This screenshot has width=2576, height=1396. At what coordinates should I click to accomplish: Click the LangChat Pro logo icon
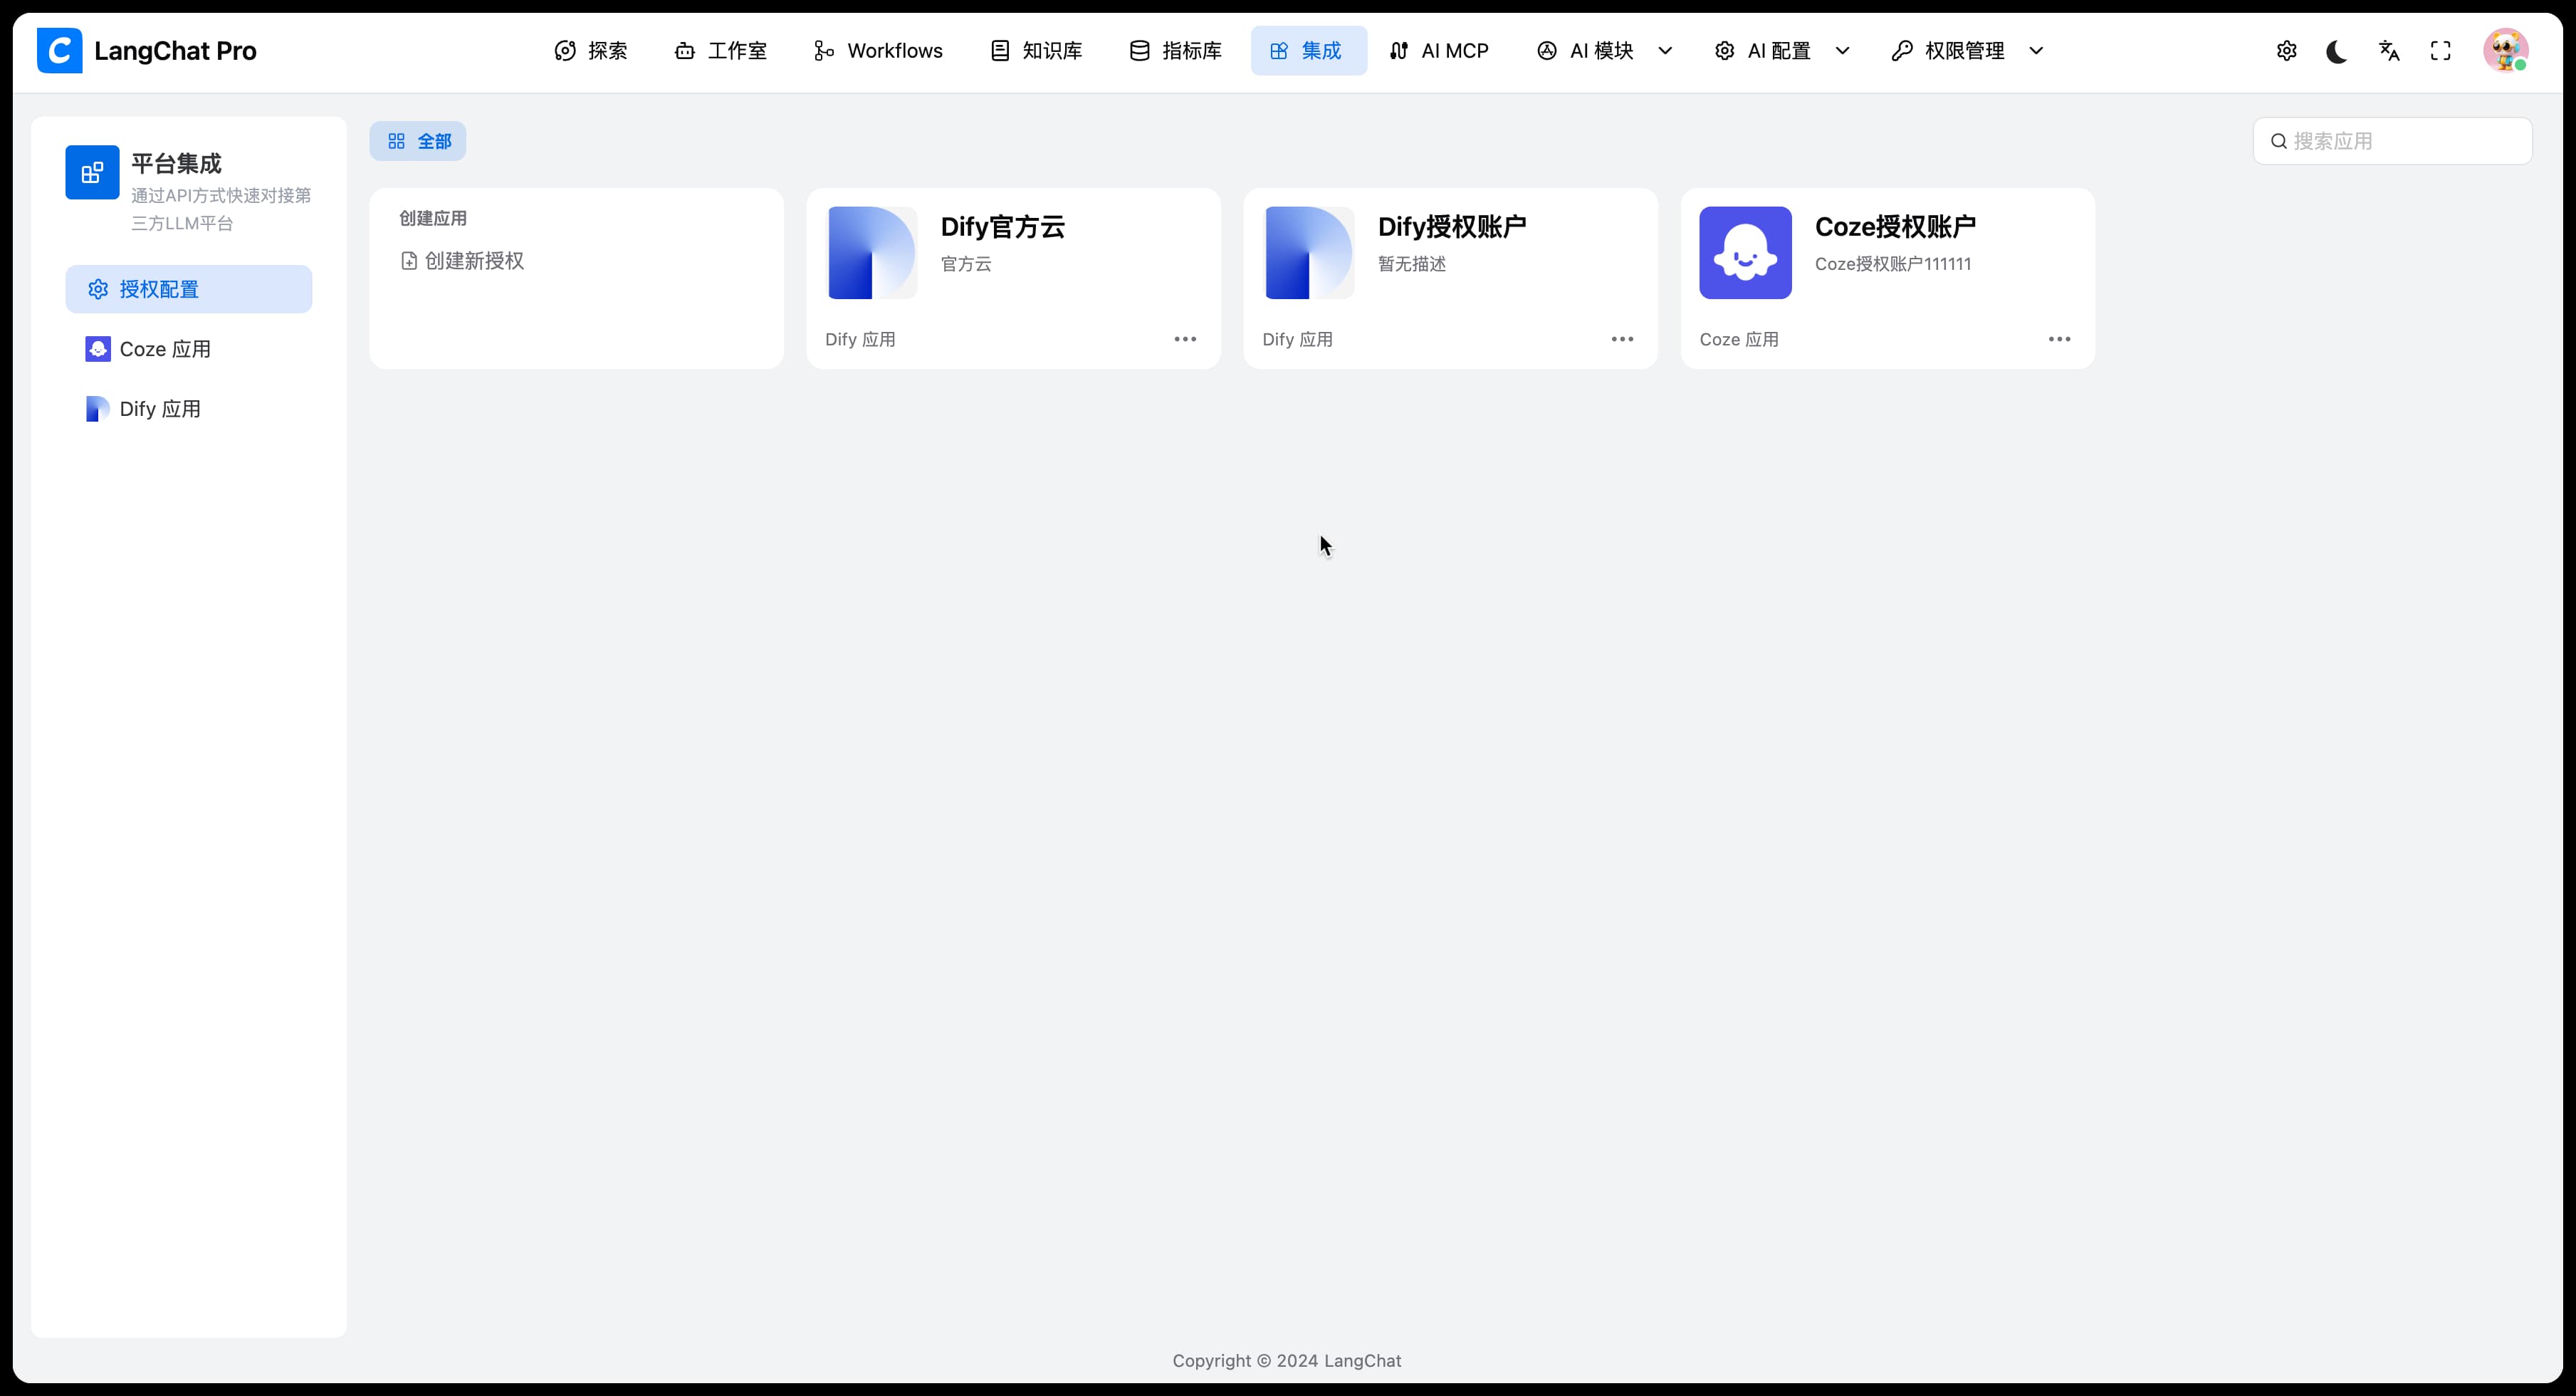pyautogui.click(x=59, y=51)
